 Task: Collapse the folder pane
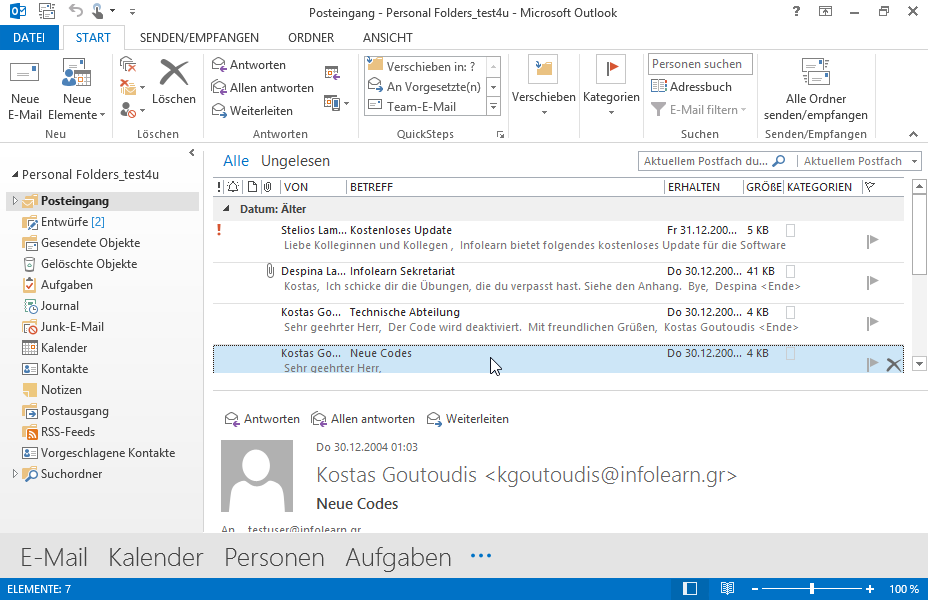click(192, 153)
